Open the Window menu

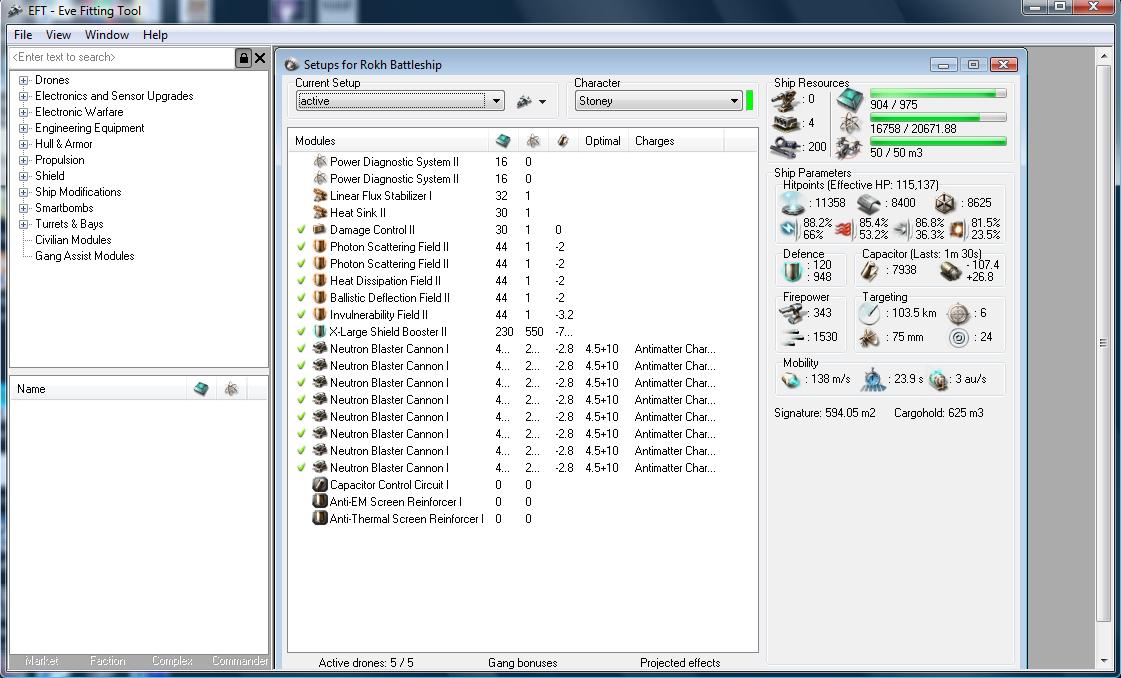107,34
